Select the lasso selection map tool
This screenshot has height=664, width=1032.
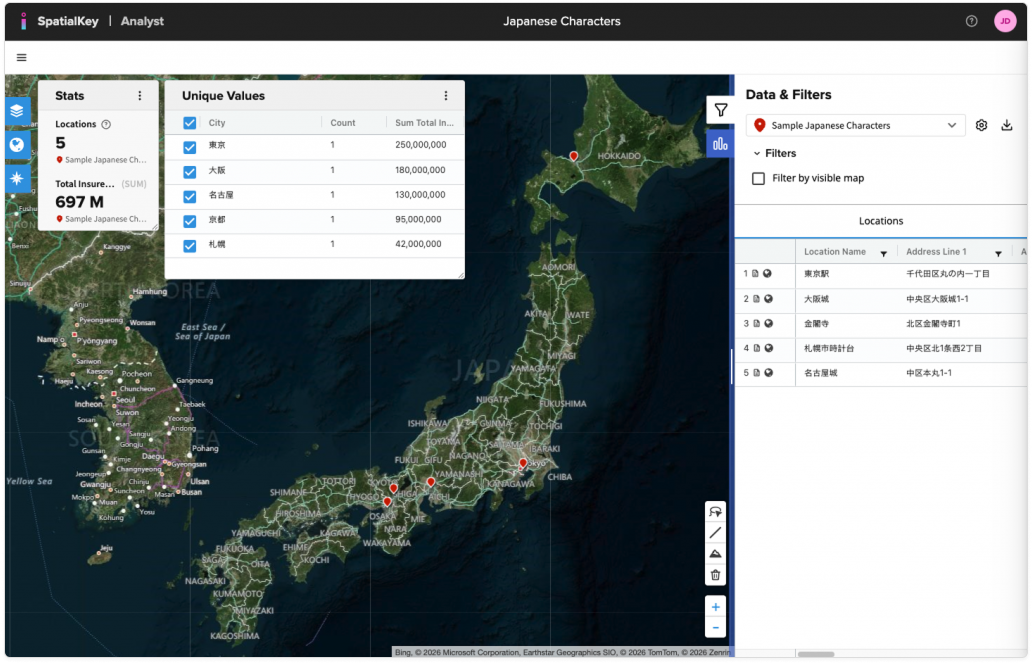[x=715, y=512]
